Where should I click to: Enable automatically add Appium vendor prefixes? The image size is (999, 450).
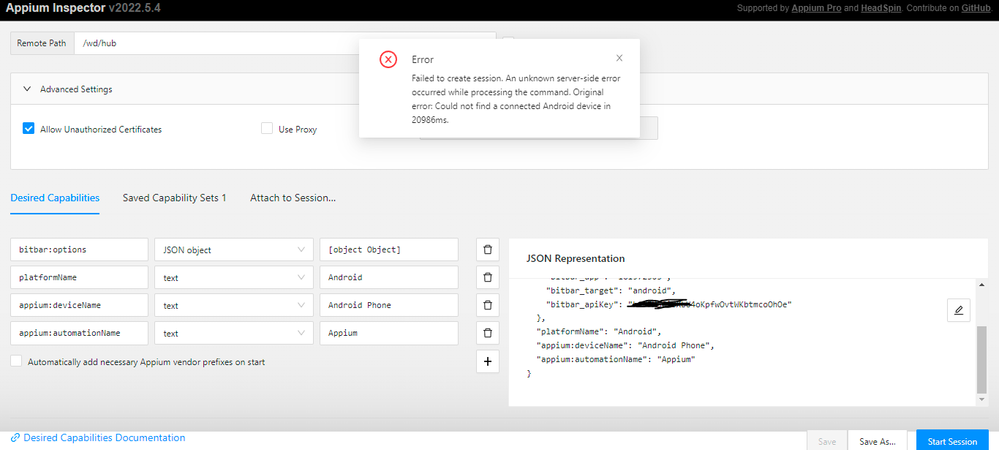point(16,362)
